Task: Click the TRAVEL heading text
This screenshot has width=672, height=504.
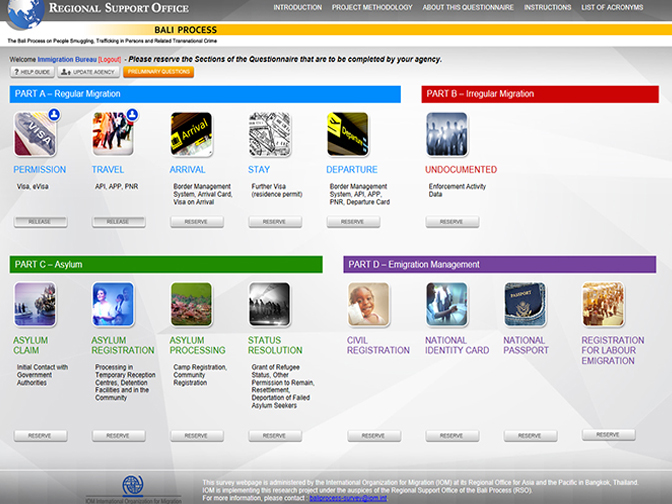Action: (108, 170)
